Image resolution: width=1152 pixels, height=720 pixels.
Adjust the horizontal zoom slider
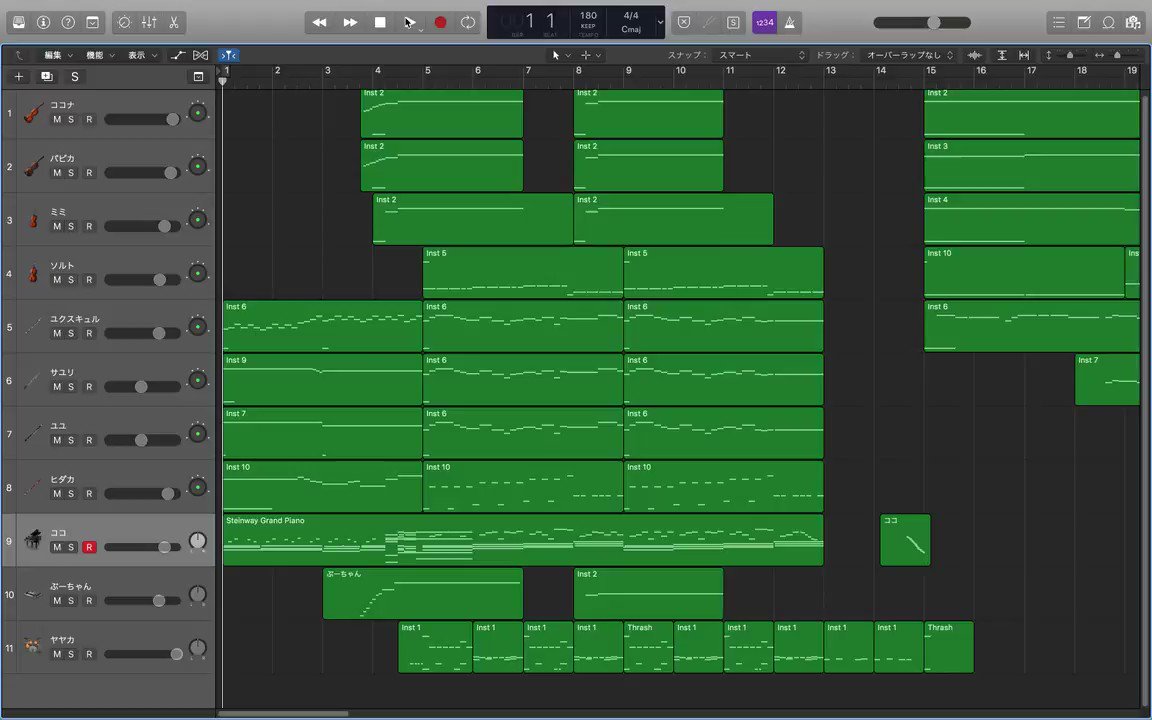(x=1116, y=55)
